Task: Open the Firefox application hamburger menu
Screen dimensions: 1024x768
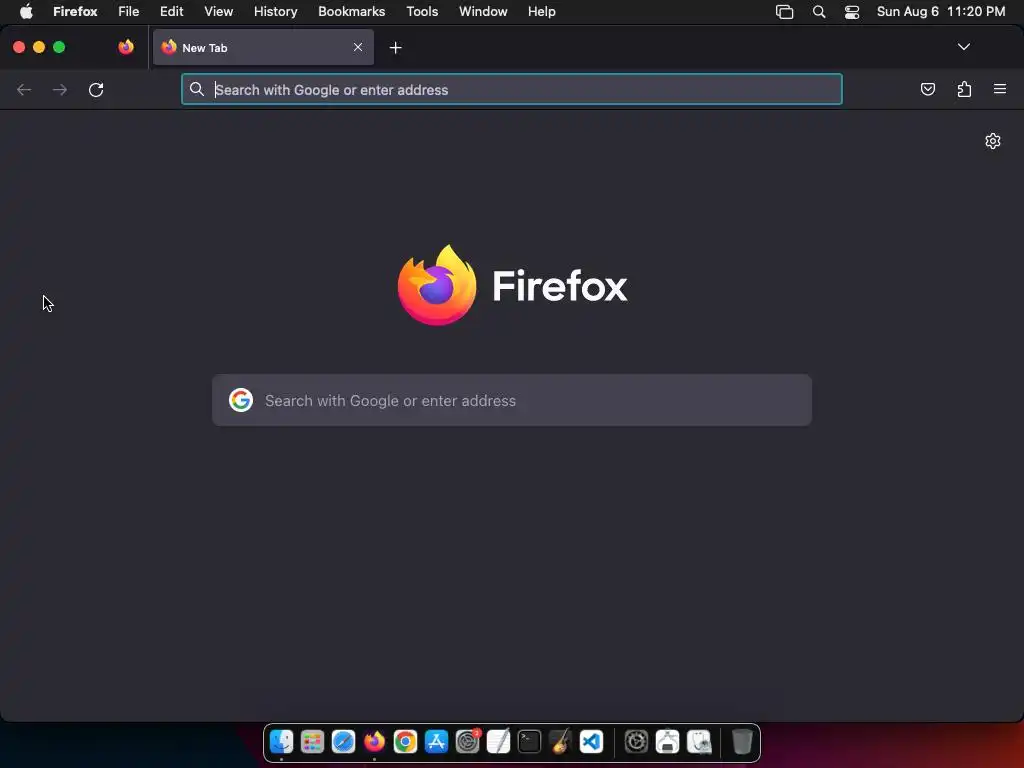Action: tap(999, 89)
